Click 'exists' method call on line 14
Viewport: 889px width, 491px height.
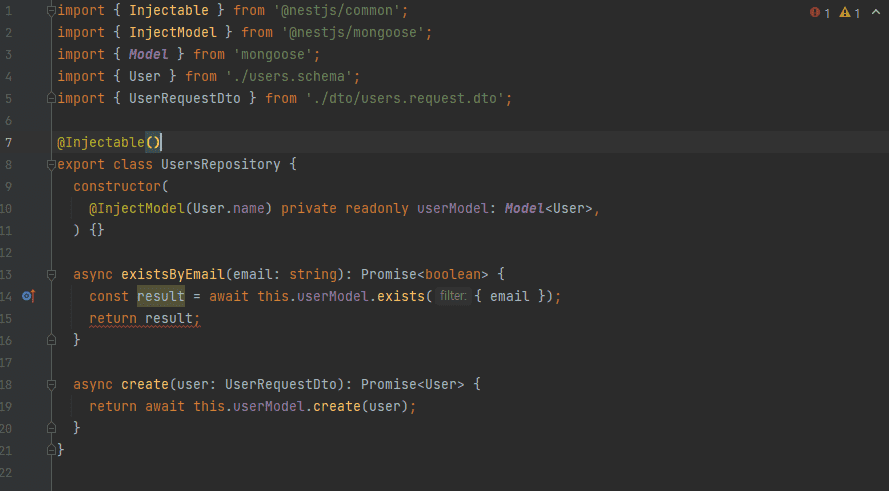click(x=401, y=297)
